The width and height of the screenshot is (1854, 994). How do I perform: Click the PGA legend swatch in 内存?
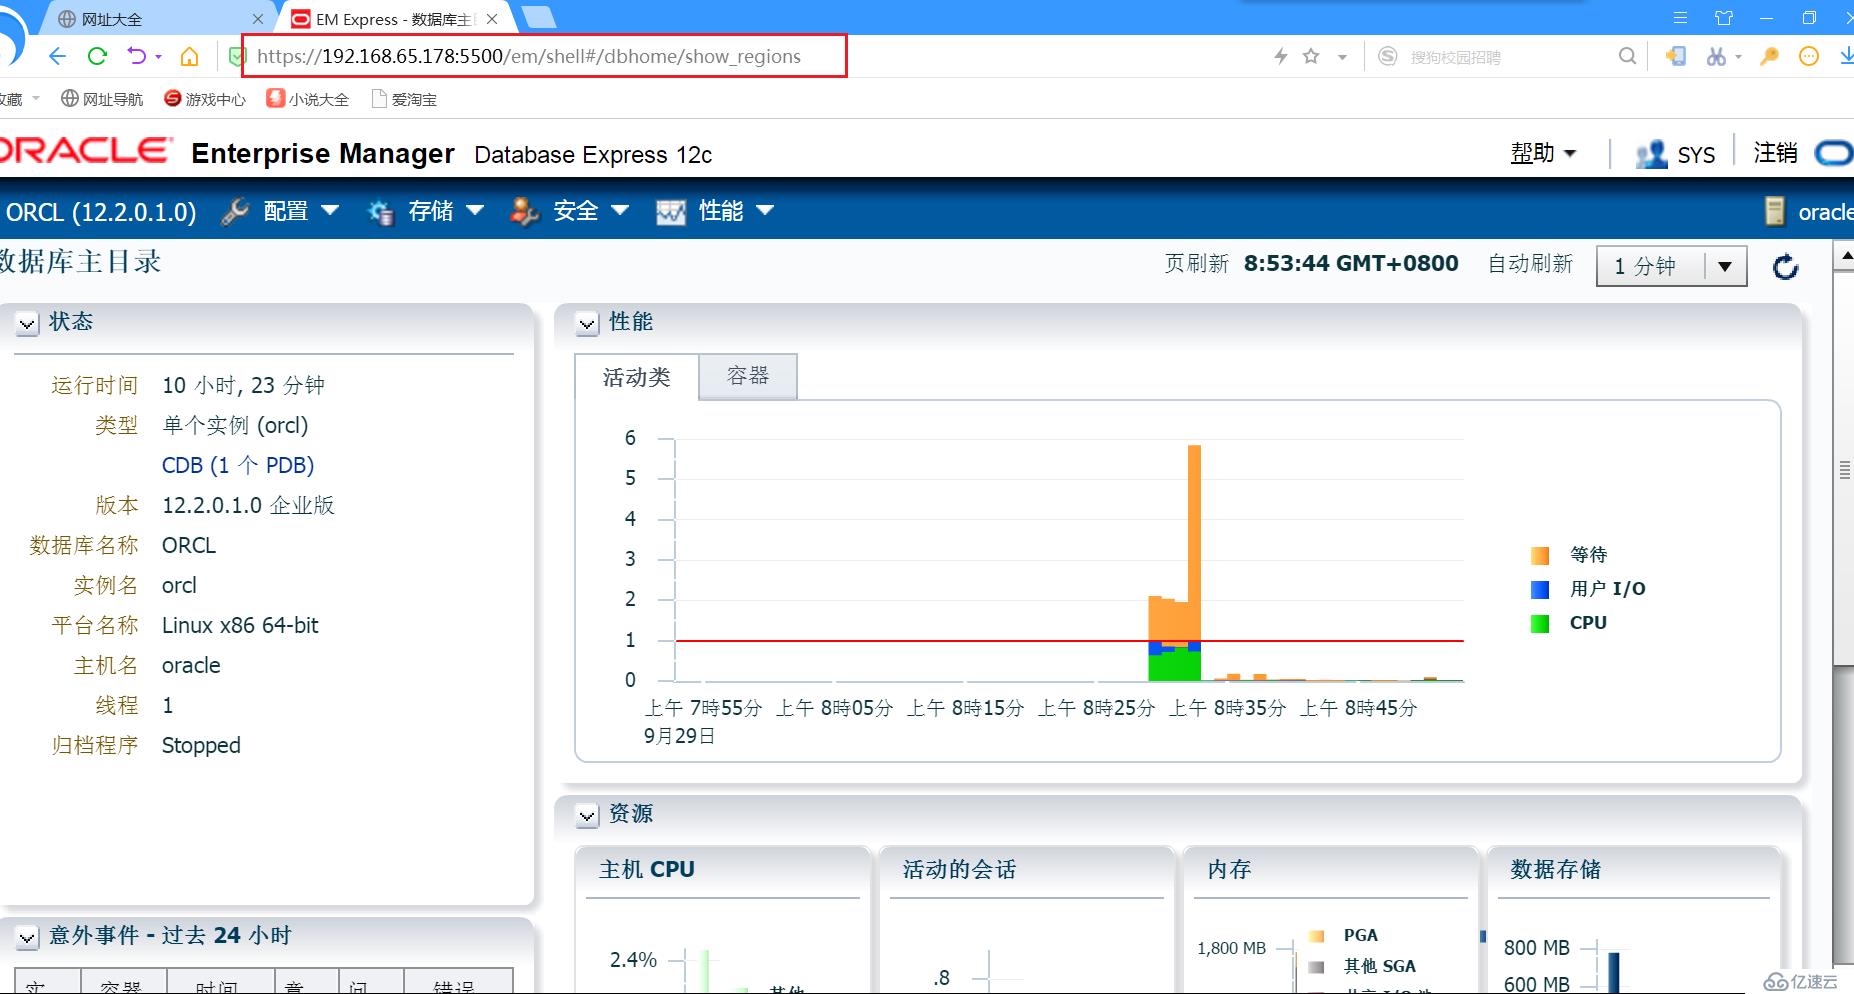coord(1317,936)
